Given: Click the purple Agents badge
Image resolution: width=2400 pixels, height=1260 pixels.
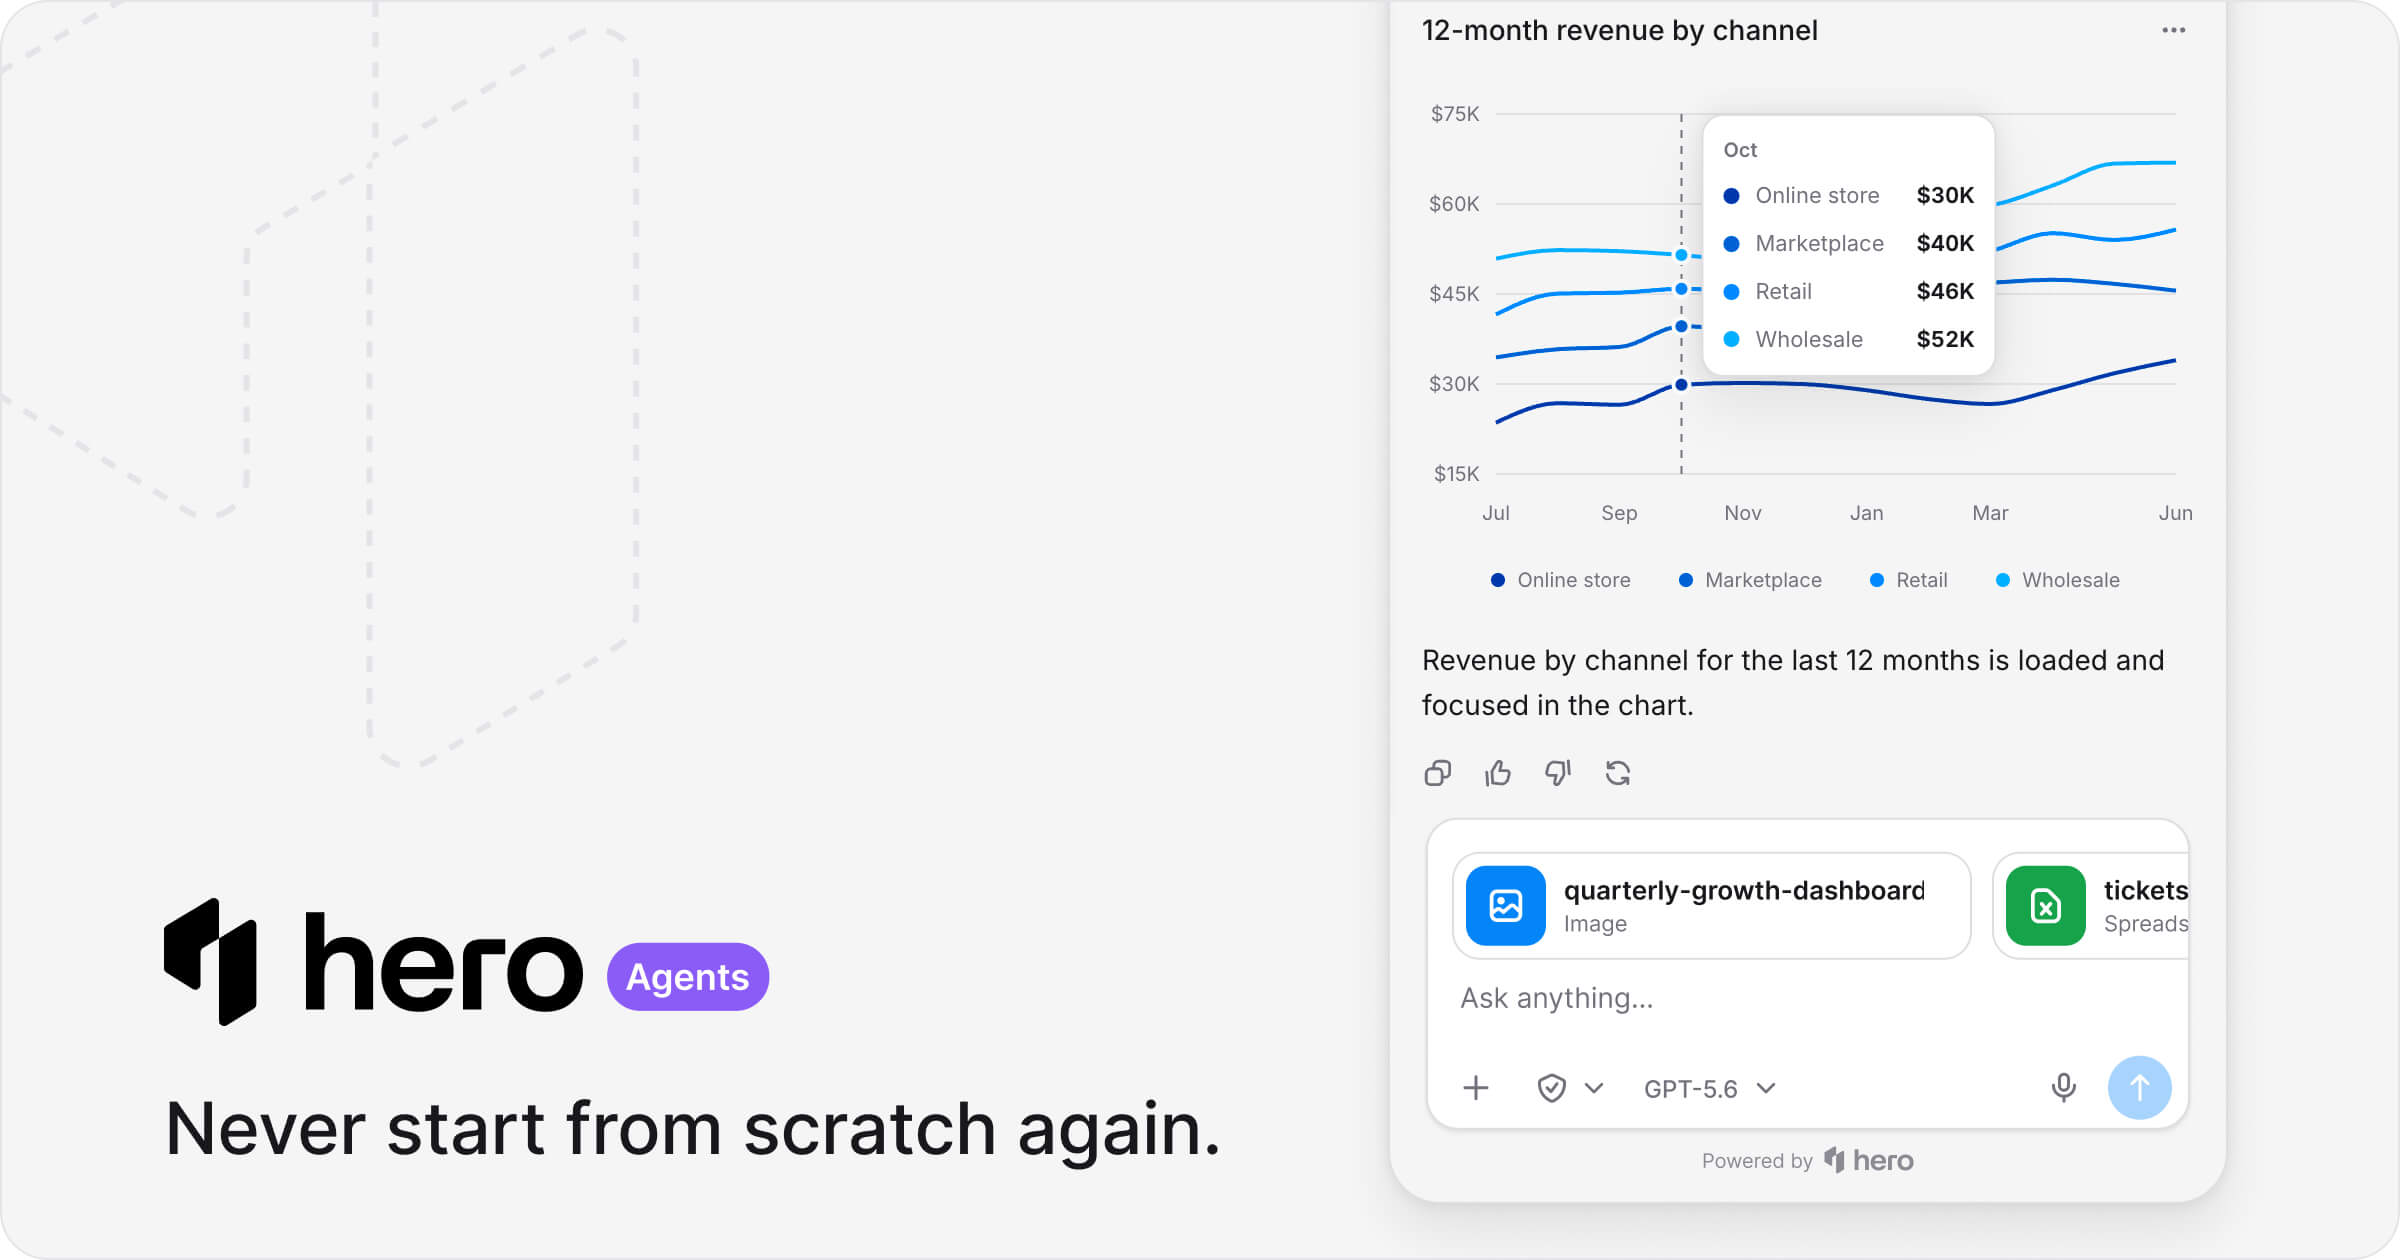Looking at the screenshot, I should coord(688,977).
